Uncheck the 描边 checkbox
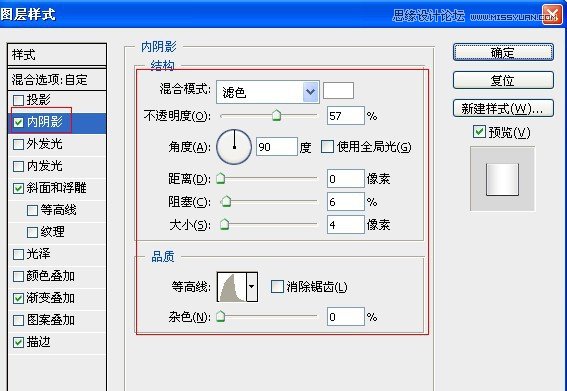567x391 pixels. click(18, 342)
